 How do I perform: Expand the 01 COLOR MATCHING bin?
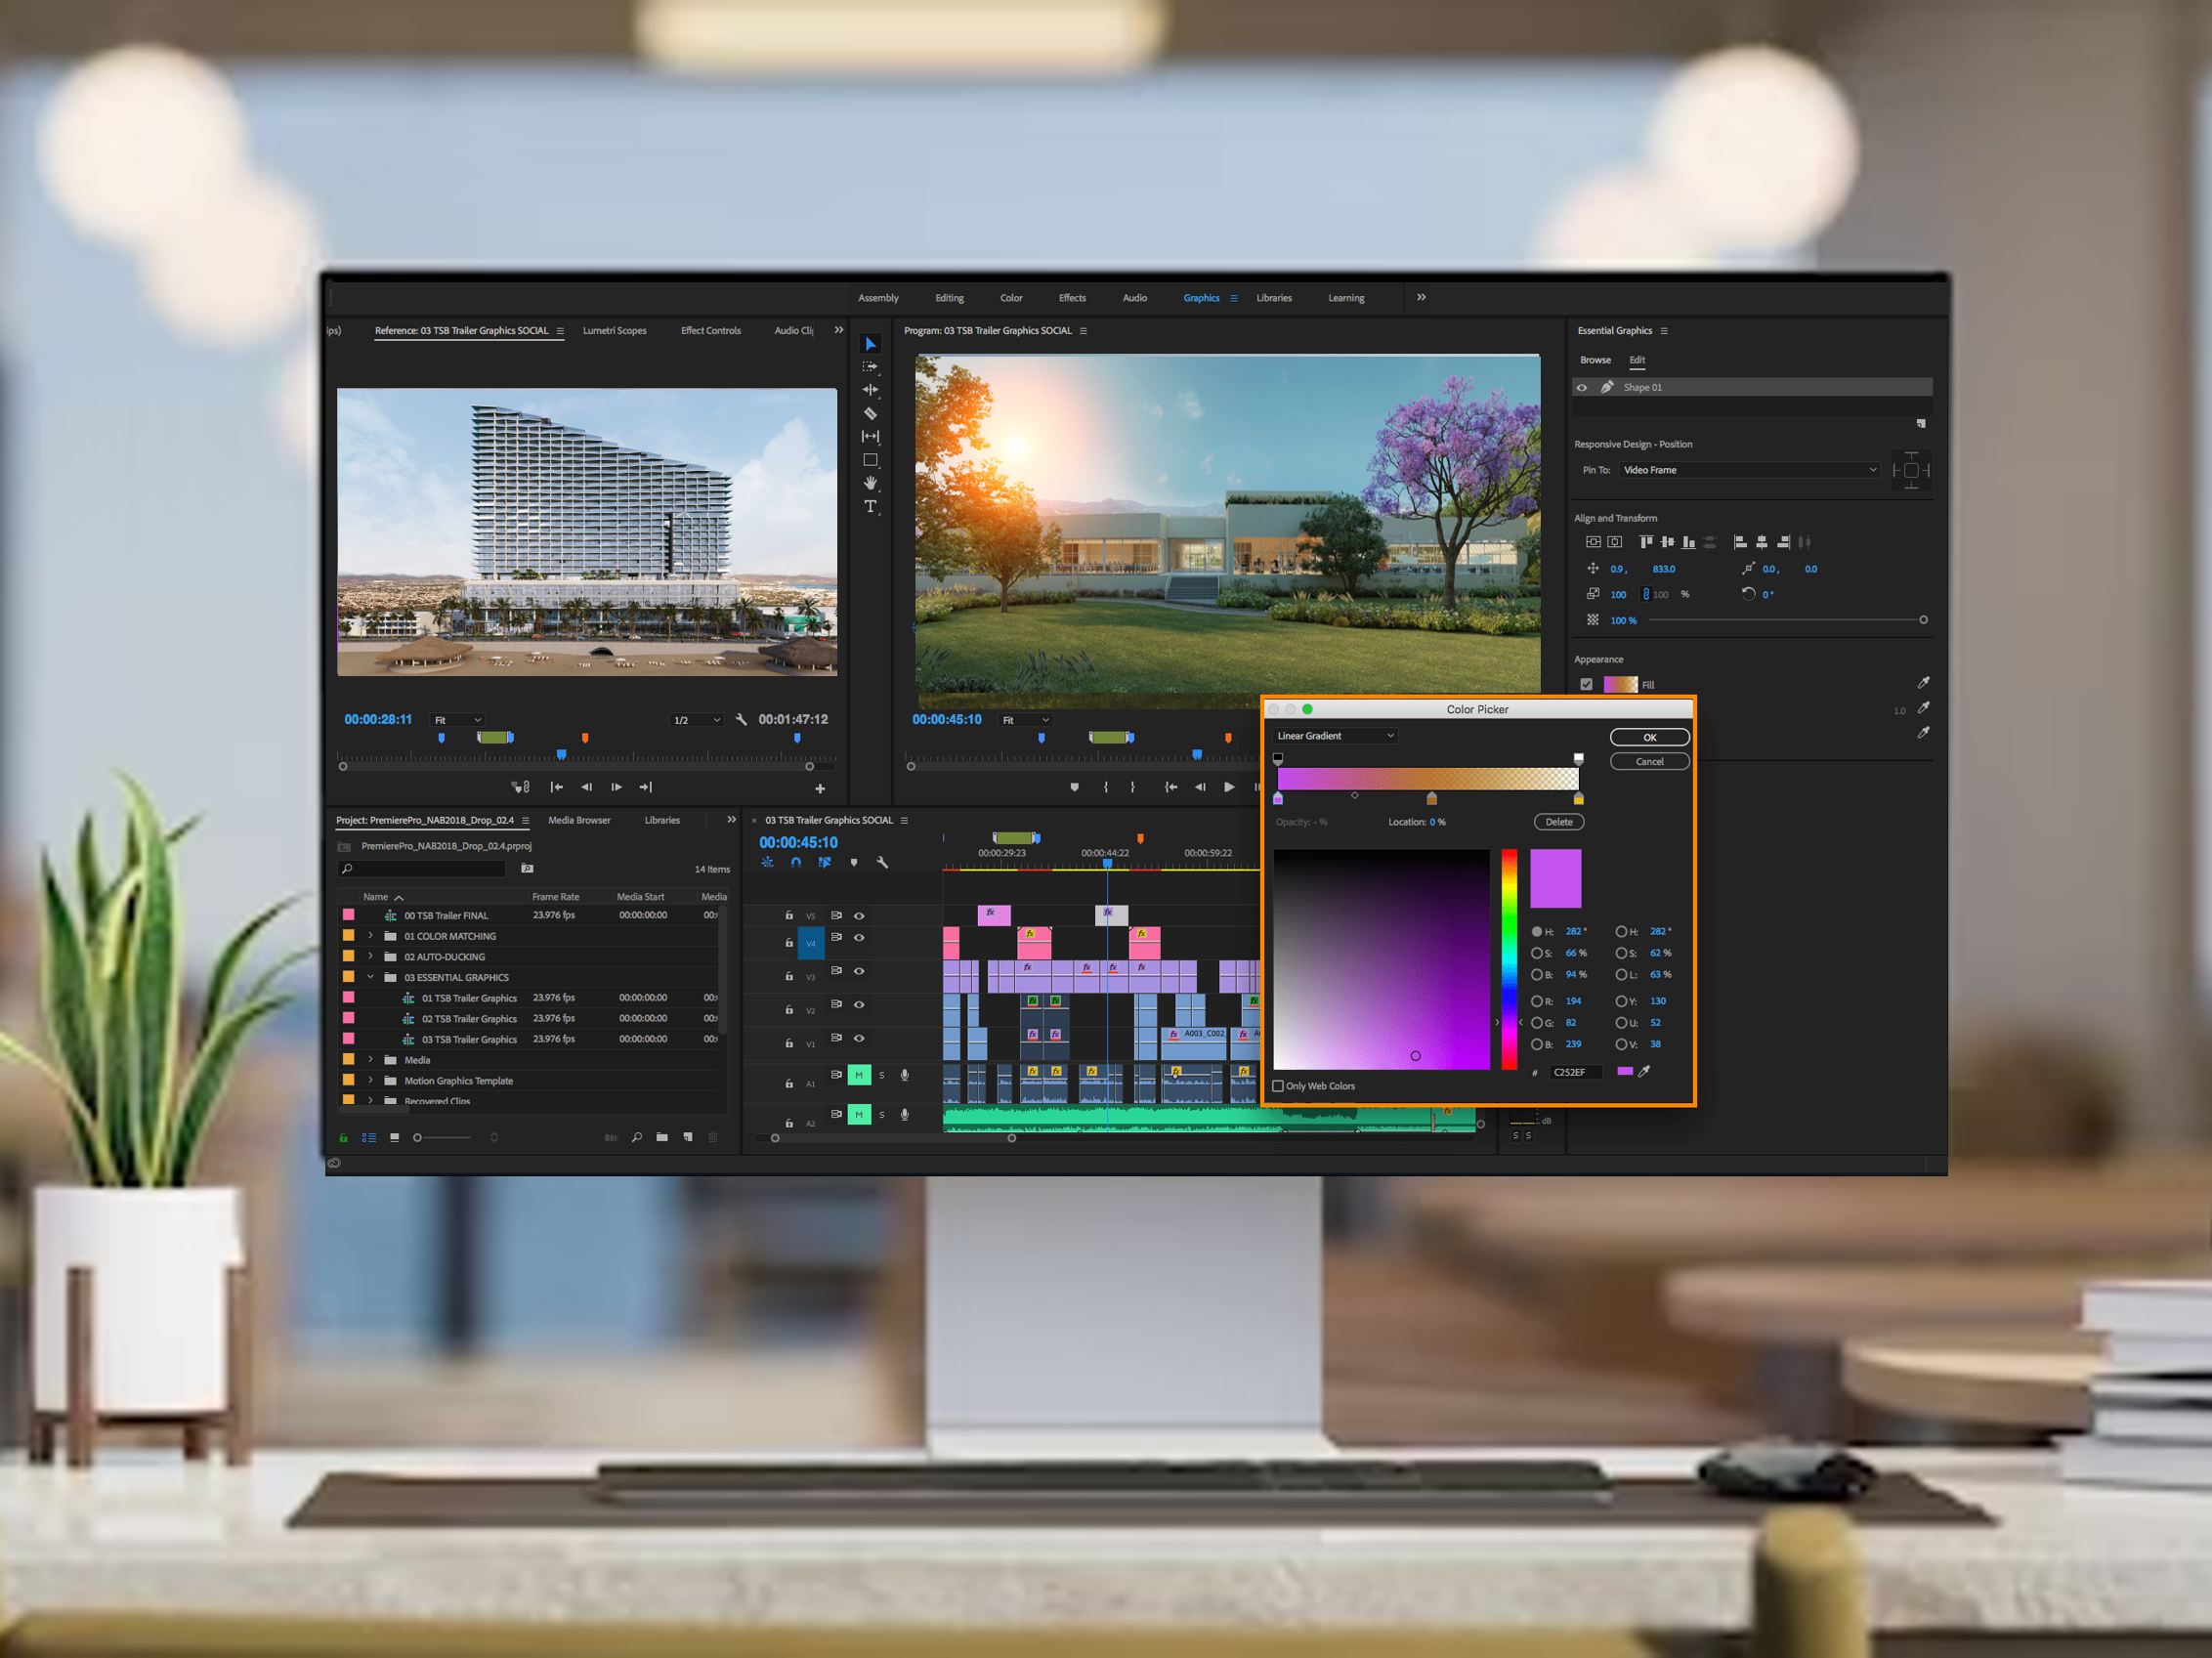(x=371, y=936)
